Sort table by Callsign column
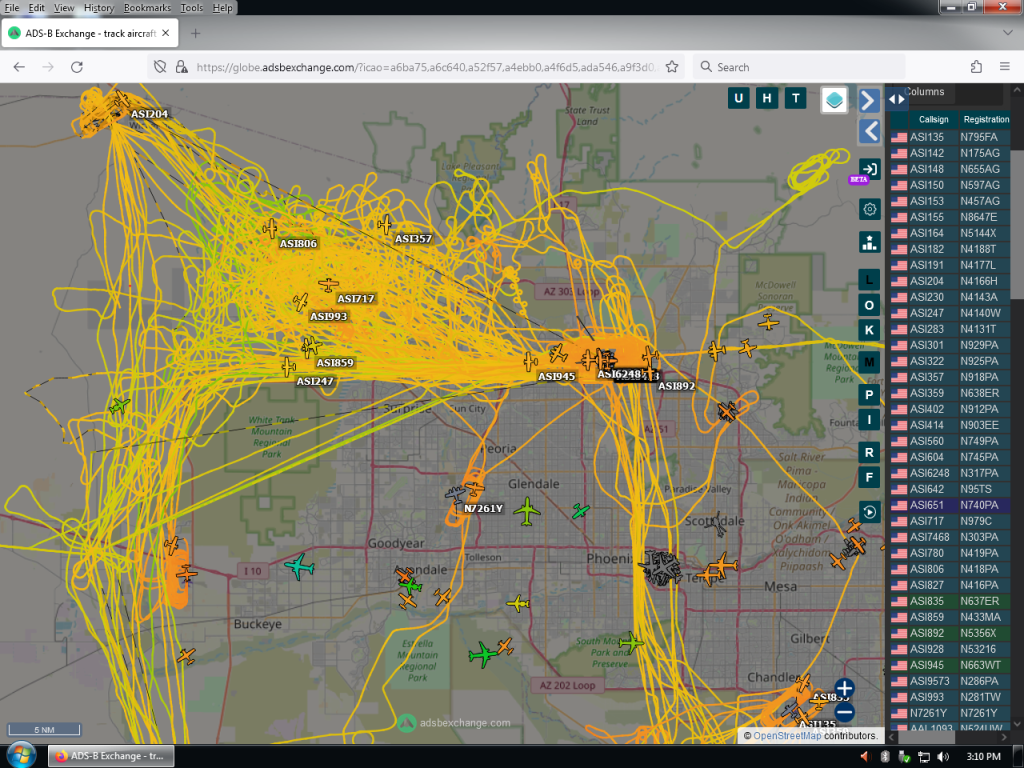 point(933,120)
